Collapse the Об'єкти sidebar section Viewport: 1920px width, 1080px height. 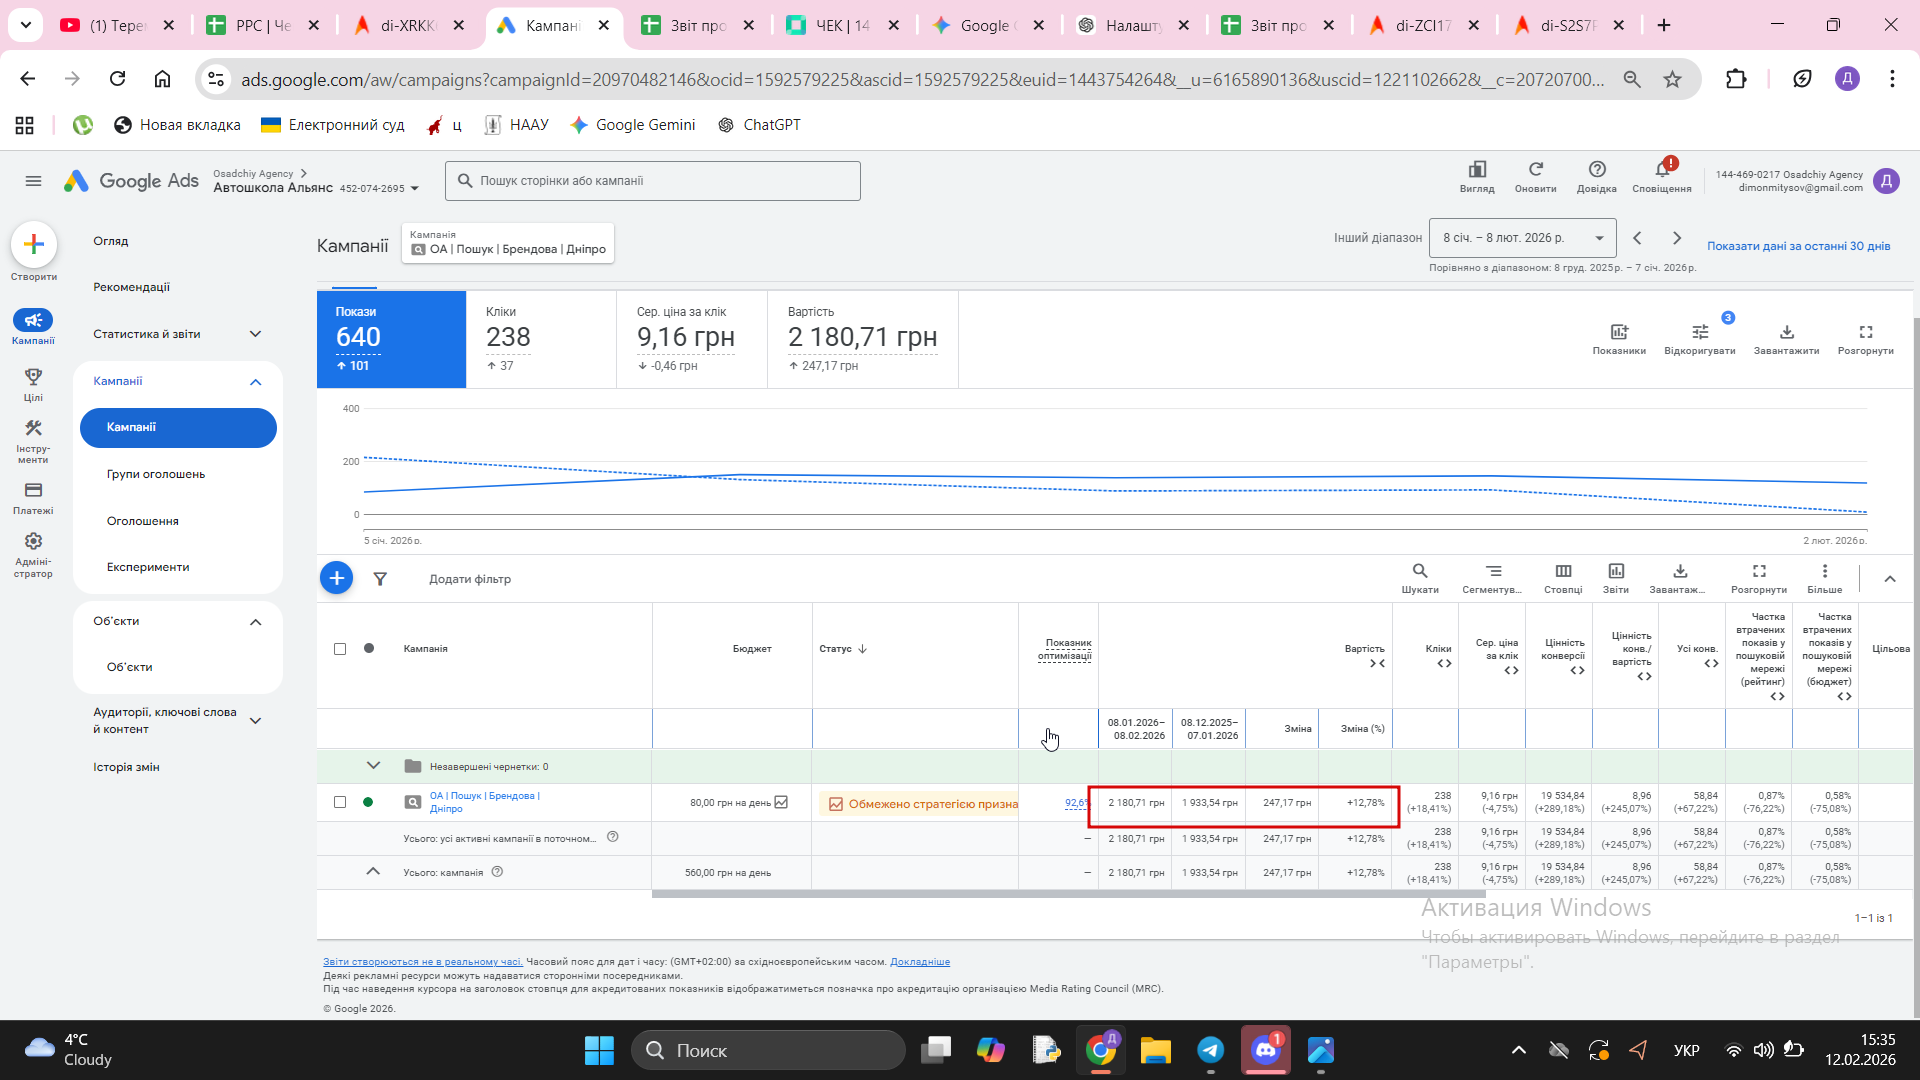(x=255, y=622)
